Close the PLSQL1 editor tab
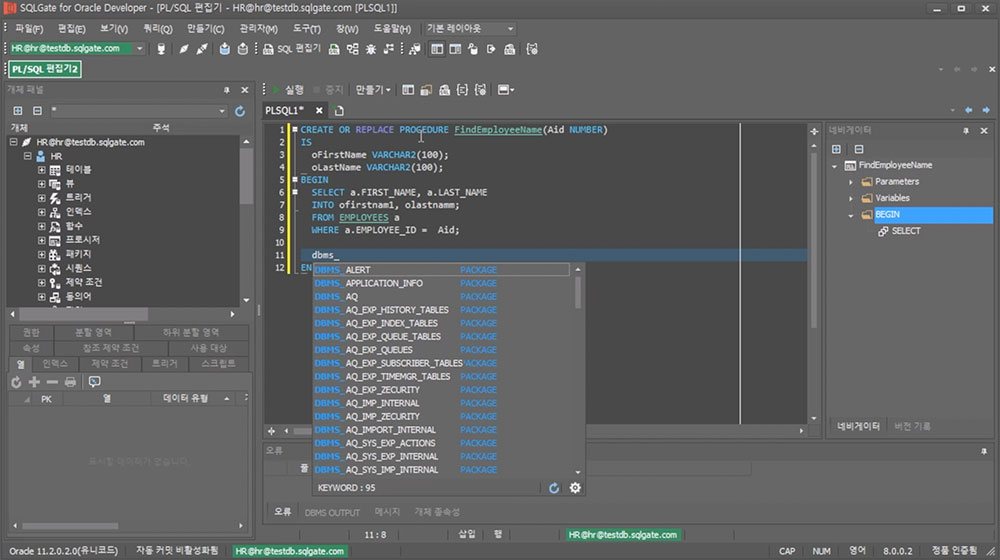Screen dimensions: 1000x560 319,110
